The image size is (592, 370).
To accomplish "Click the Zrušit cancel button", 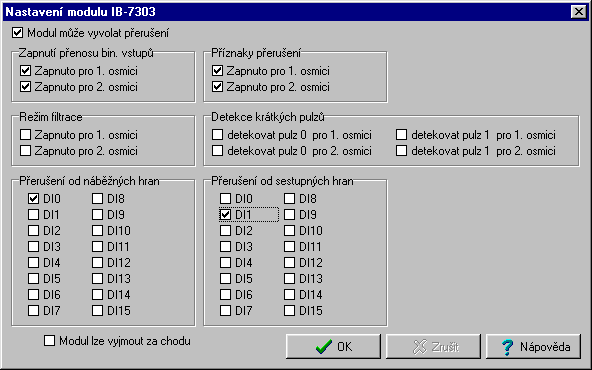I will point(433,346).
